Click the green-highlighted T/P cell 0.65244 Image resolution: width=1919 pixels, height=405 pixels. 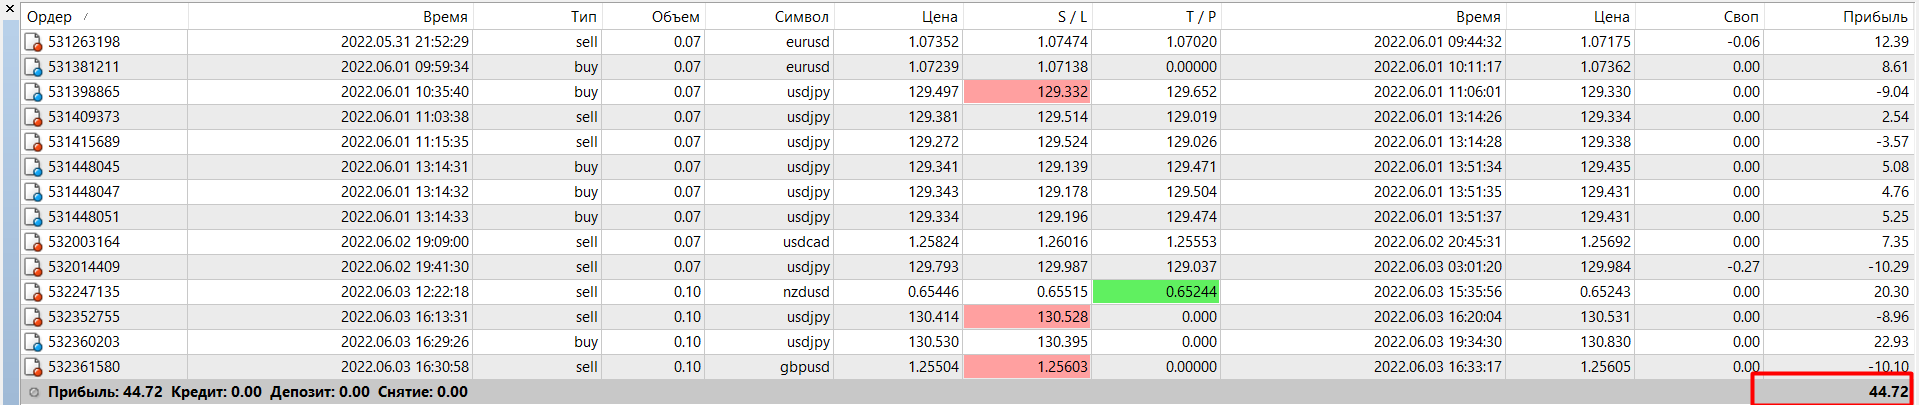point(1156,292)
